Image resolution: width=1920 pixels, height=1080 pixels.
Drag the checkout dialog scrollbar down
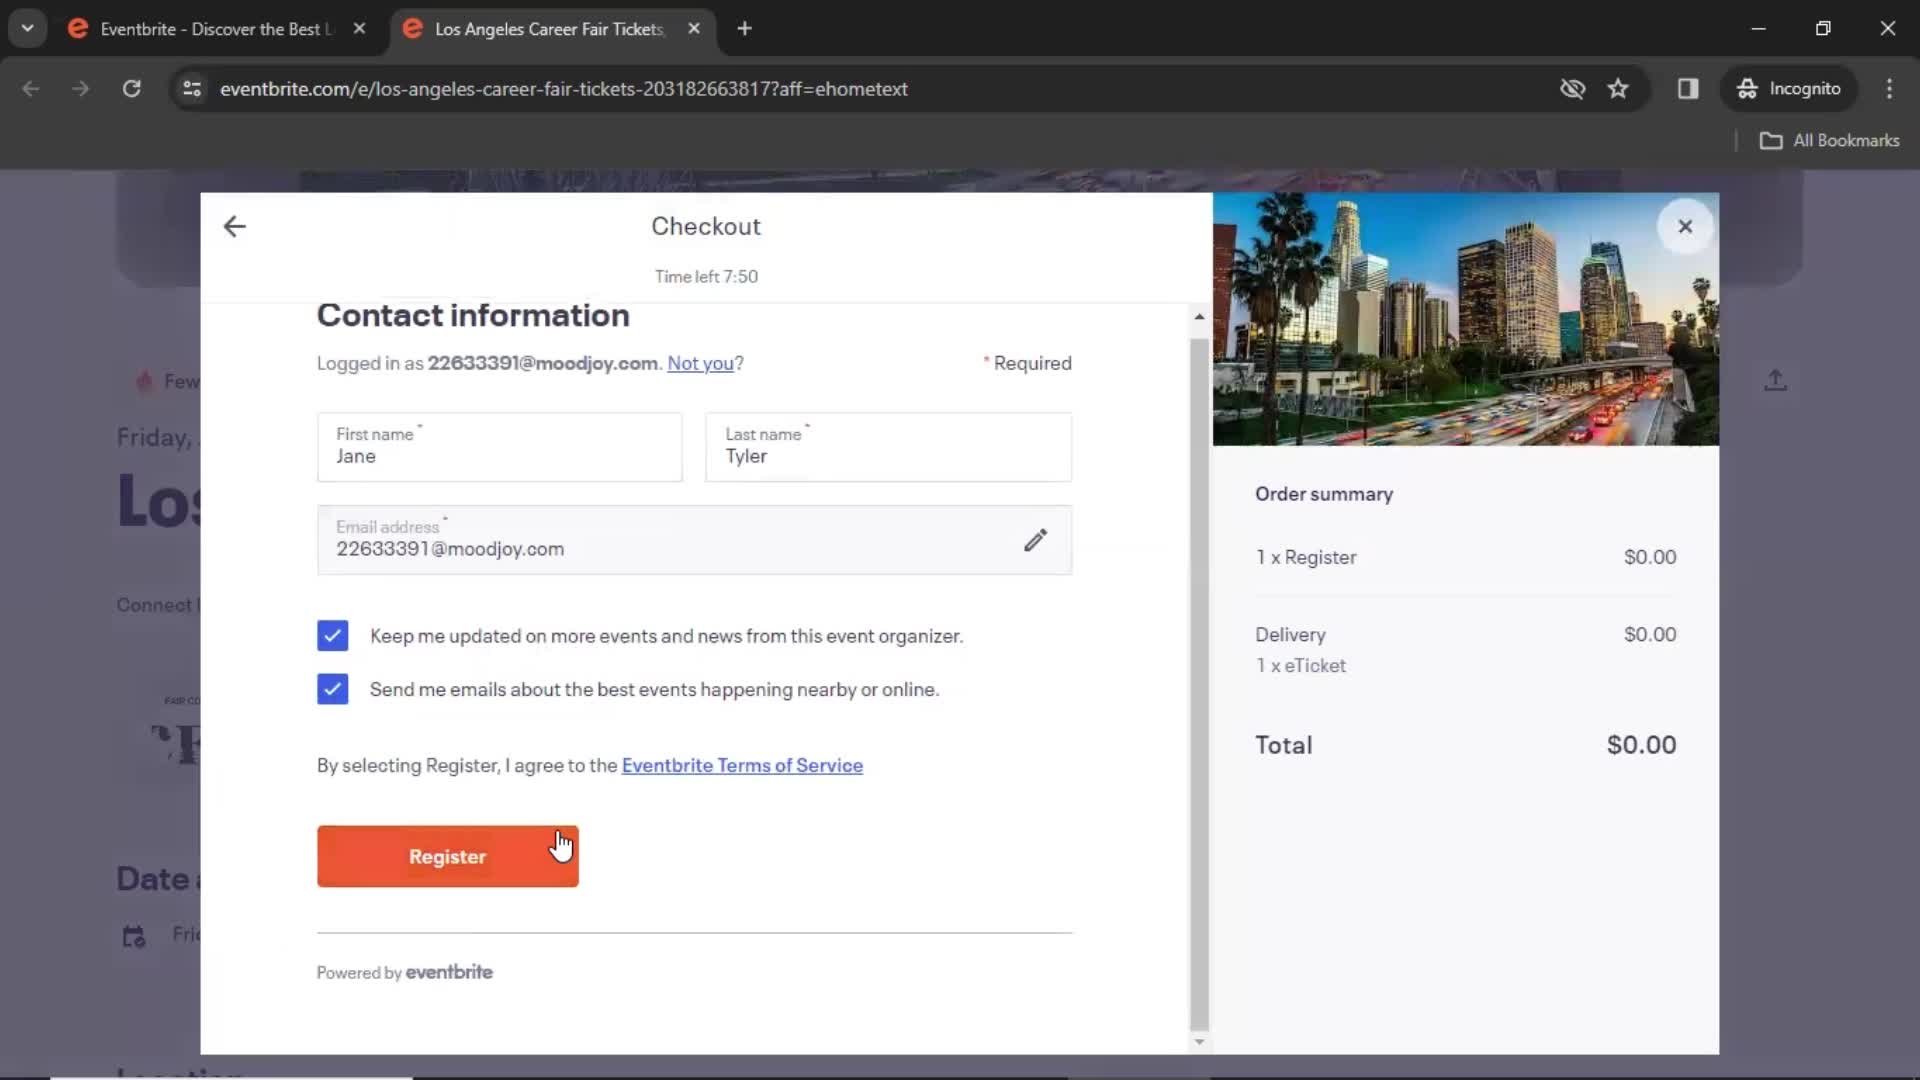[1199, 1039]
